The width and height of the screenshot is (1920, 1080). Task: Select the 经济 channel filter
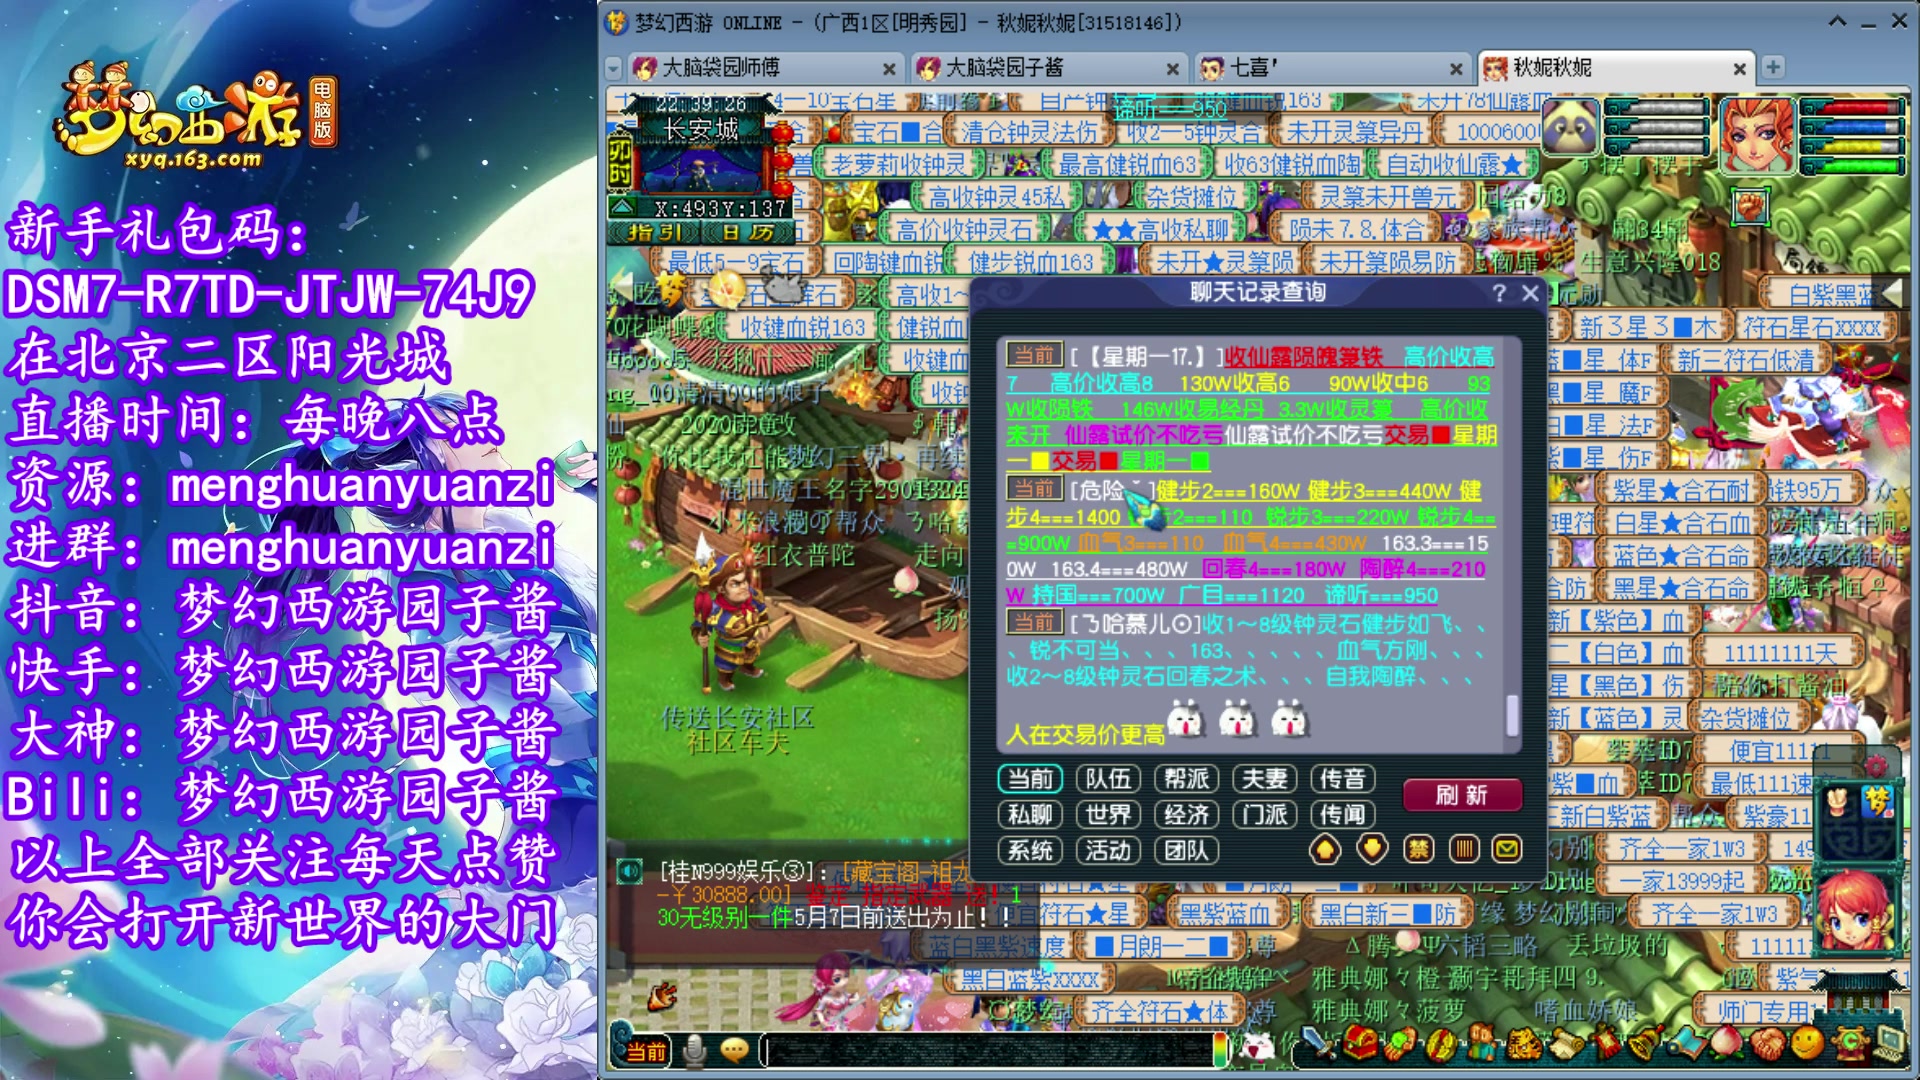[x=1186, y=815]
